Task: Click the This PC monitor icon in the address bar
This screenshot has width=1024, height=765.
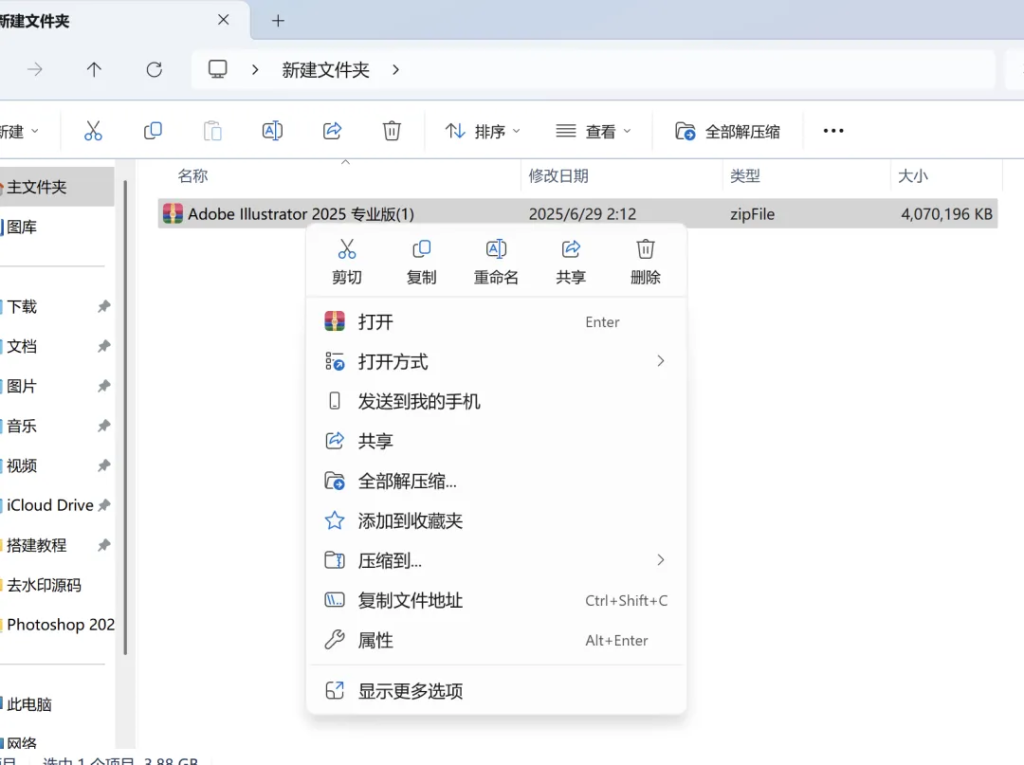Action: tap(217, 69)
